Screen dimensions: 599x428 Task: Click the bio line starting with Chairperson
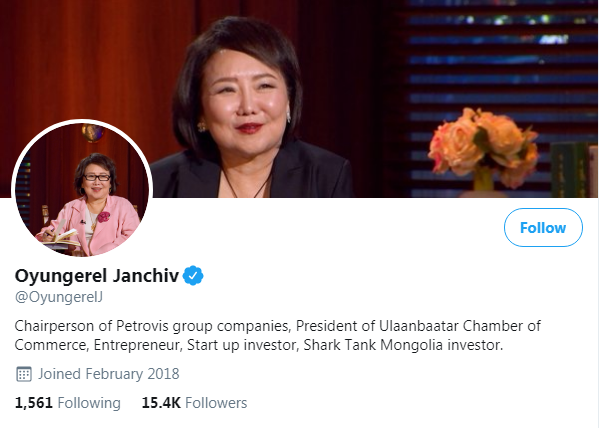278,326
